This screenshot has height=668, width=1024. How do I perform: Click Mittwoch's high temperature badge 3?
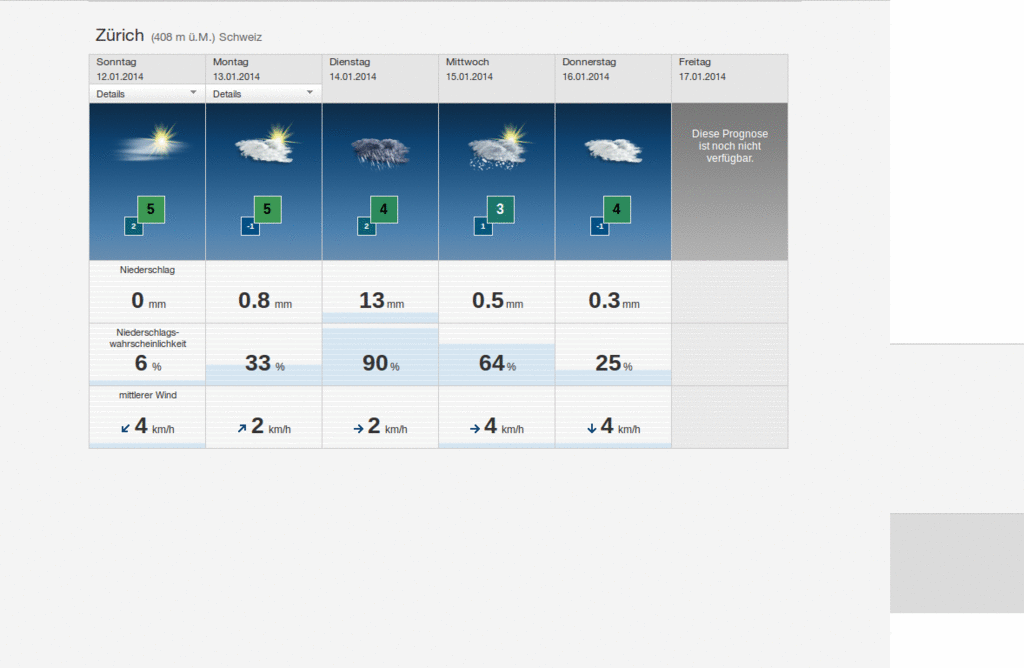pos(500,210)
